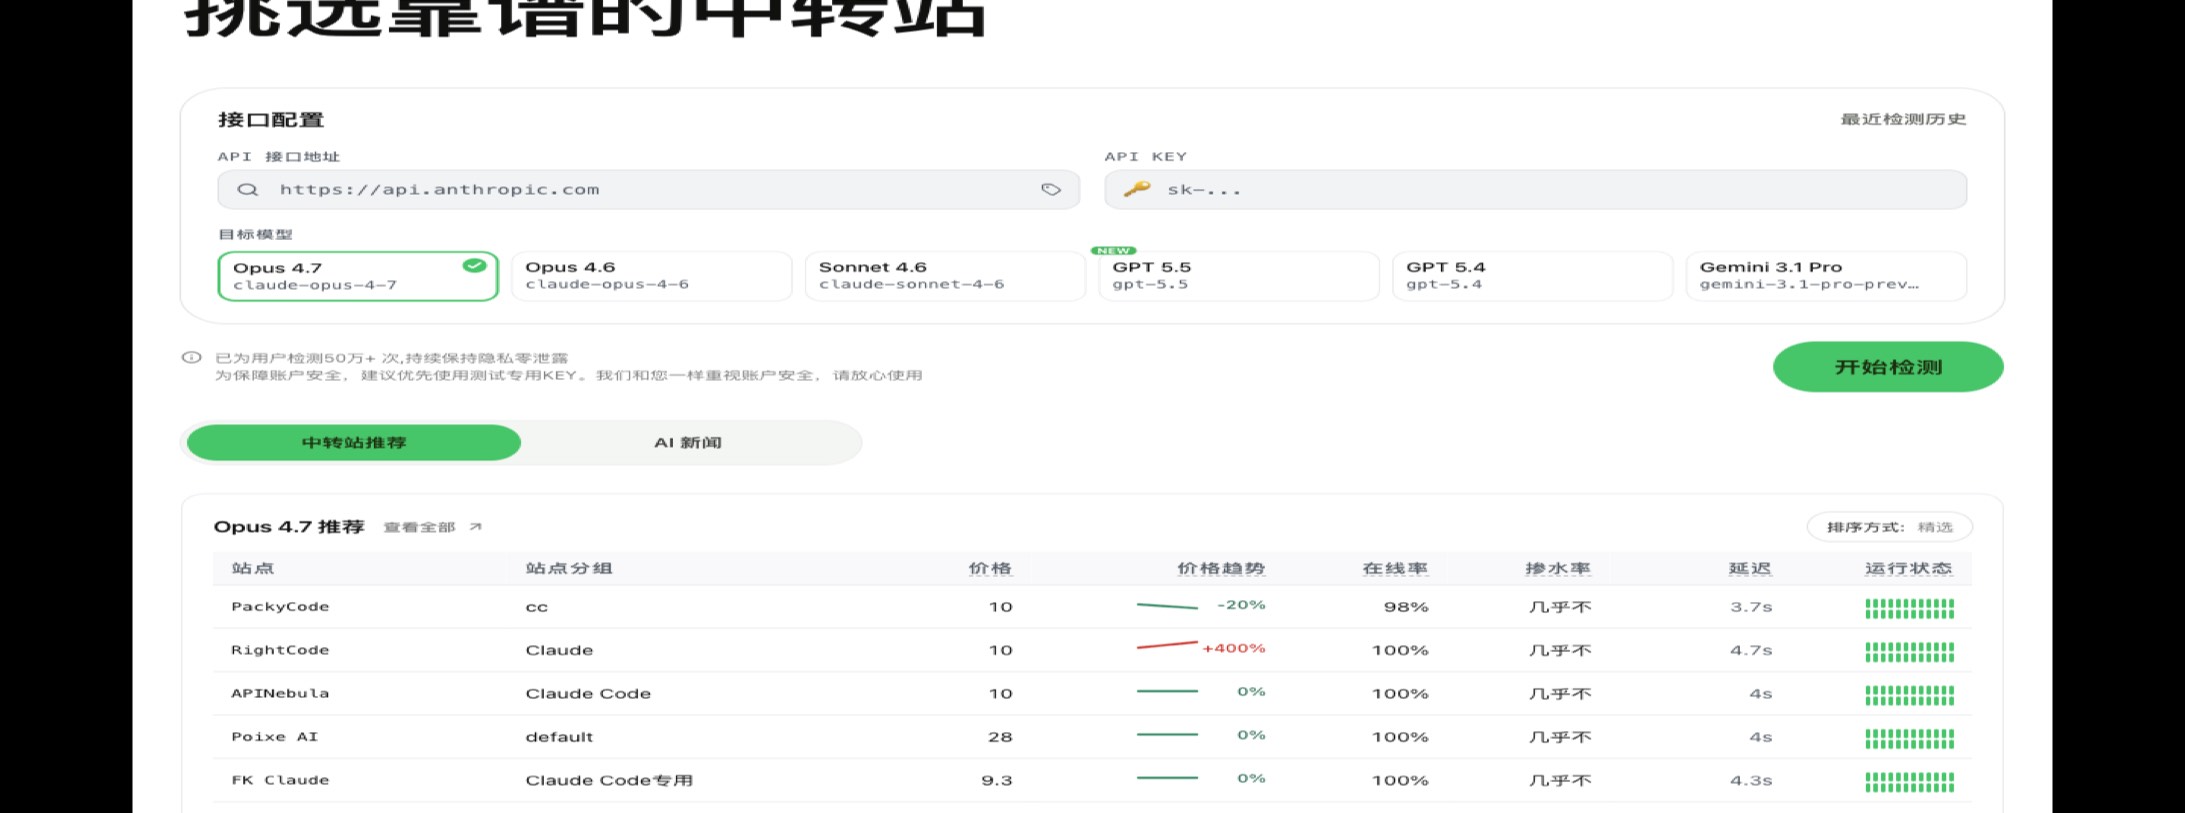Click the NEW badge above GPT 5.5
The height and width of the screenshot is (813, 2185).
tap(1113, 250)
